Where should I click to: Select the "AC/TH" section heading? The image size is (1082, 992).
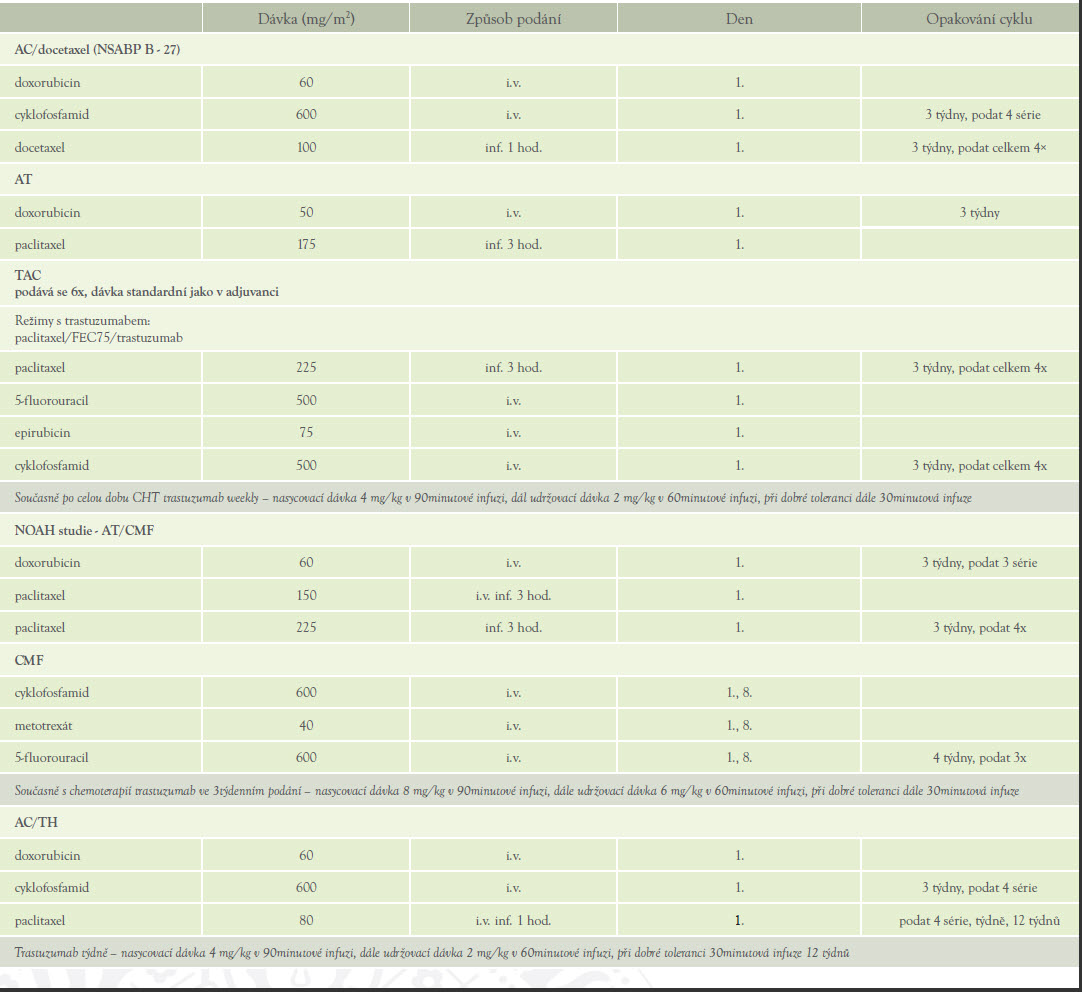(x=34, y=822)
